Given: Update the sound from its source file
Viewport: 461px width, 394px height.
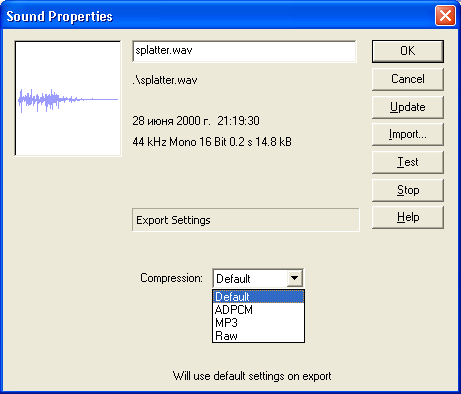Looking at the screenshot, I should coord(408,107).
